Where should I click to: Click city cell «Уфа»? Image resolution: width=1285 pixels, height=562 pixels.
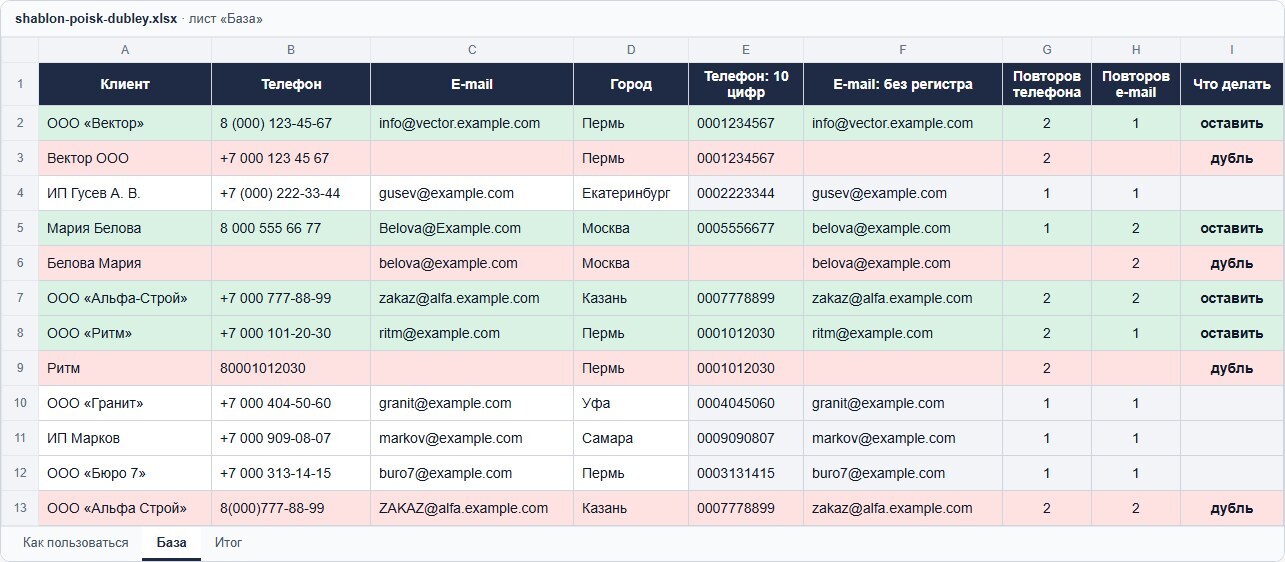click(x=631, y=403)
